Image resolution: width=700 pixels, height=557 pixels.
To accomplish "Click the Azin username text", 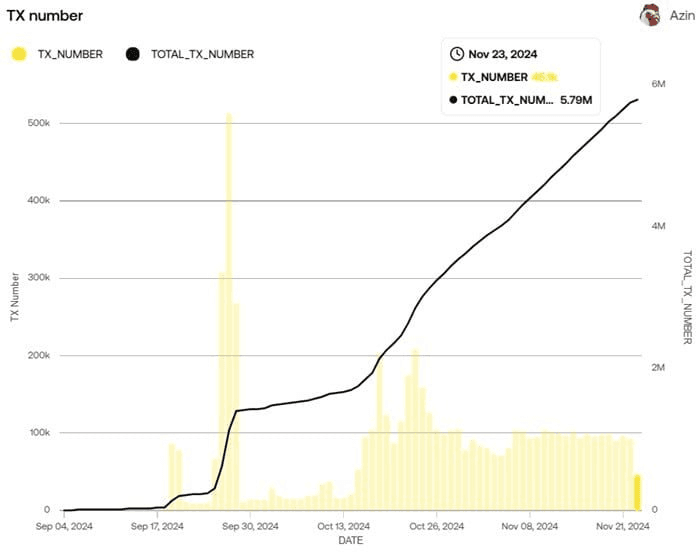I will point(682,16).
